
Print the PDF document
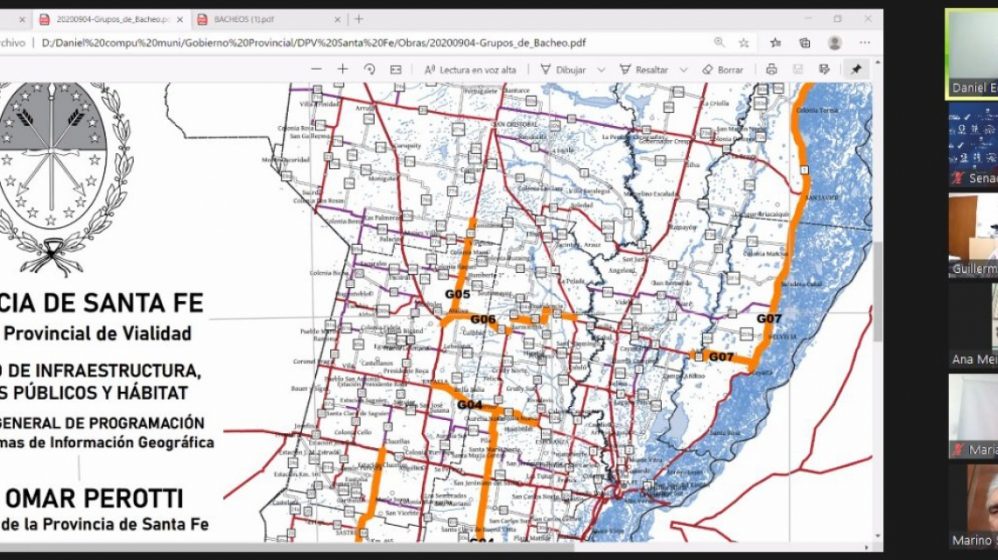coord(771,69)
